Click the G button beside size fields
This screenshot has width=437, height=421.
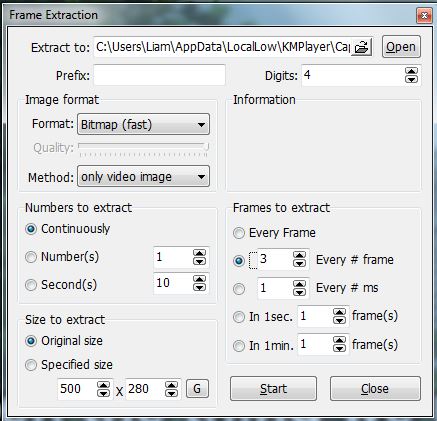pyautogui.click(x=197, y=389)
